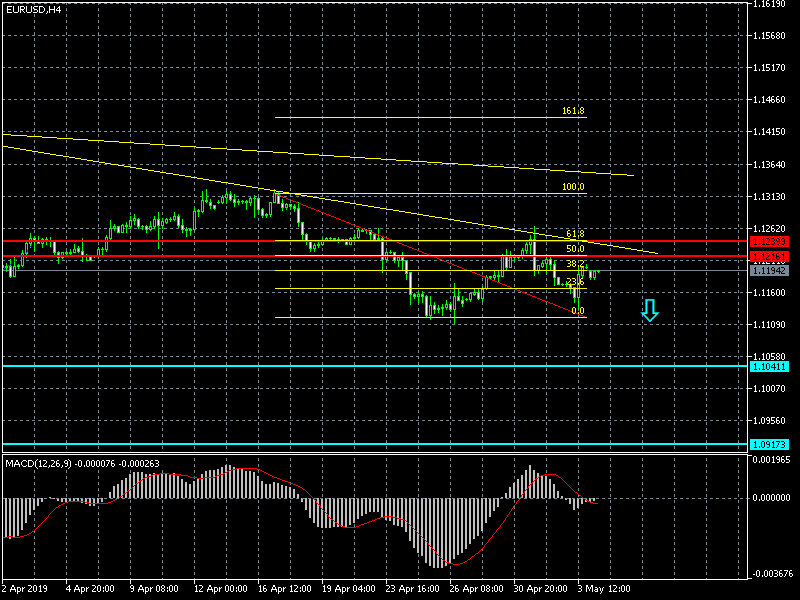
Task: Click the 1.13130 price scale value
Action: click(769, 196)
